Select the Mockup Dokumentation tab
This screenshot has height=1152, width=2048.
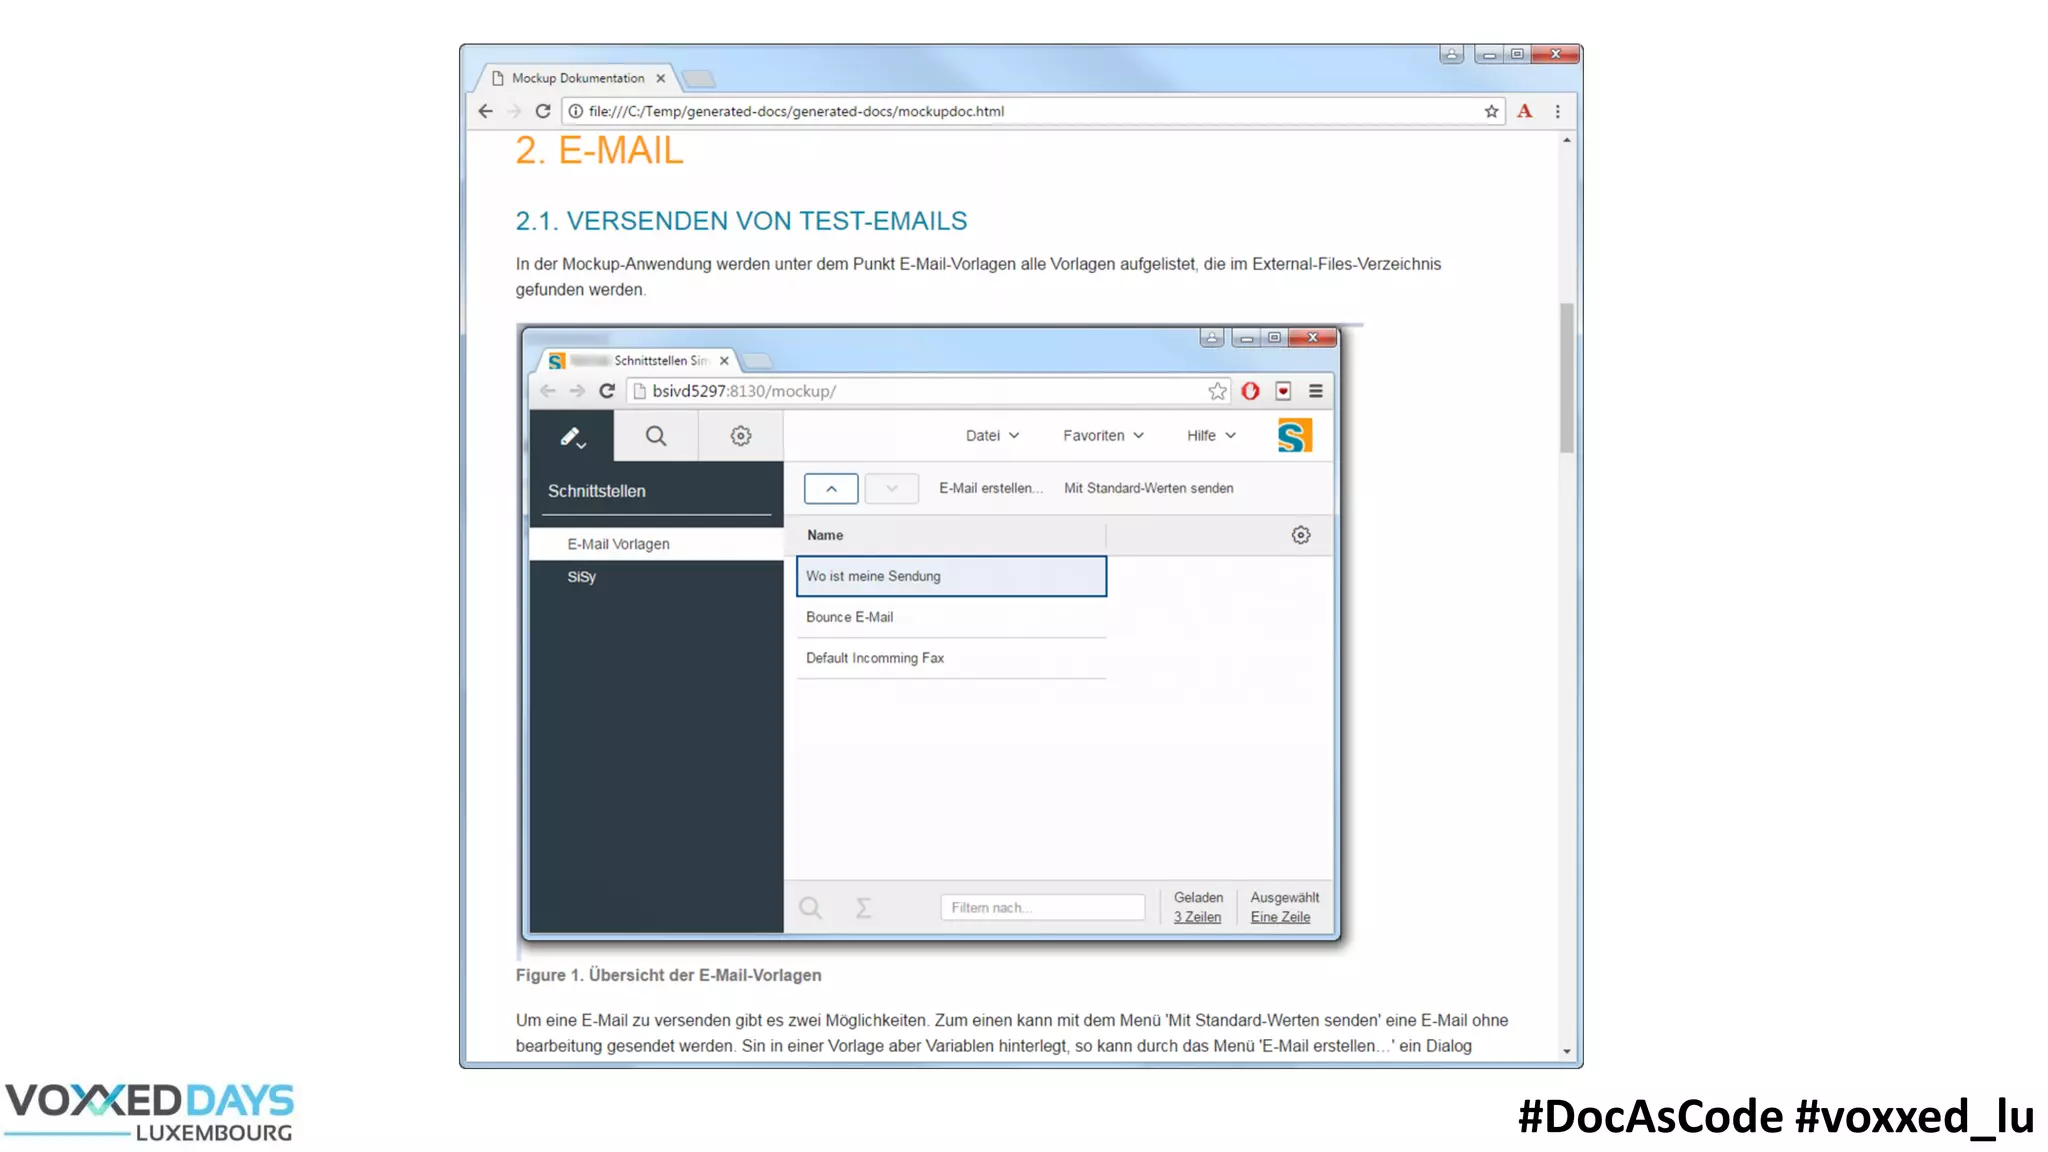tap(577, 78)
